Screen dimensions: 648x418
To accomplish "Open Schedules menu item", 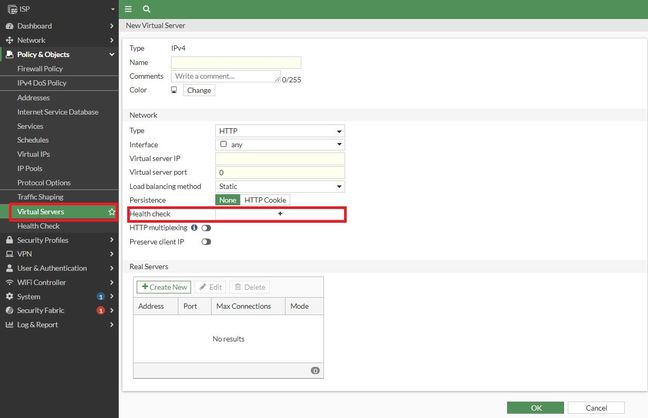I will (x=33, y=140).
